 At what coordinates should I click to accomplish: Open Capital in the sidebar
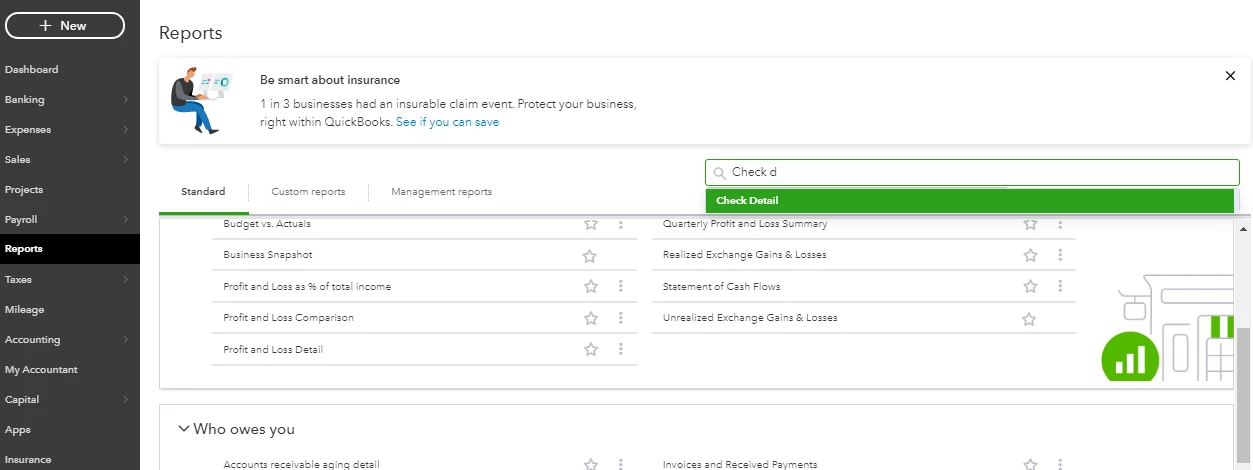22,400
